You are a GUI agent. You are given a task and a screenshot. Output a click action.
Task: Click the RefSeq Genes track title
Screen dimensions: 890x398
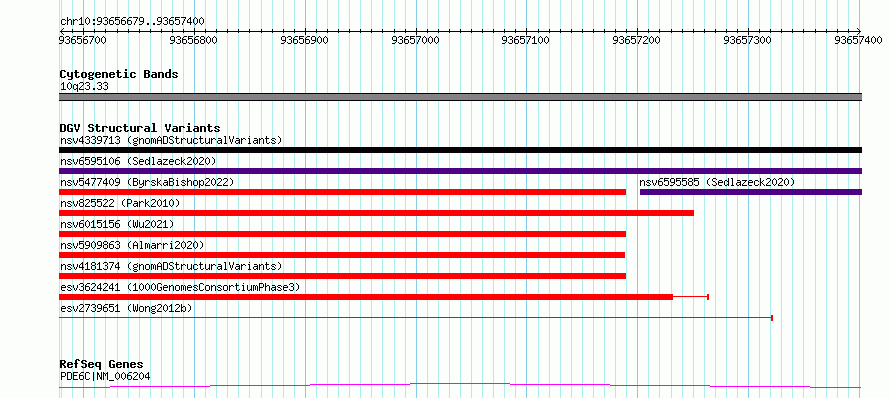click(x=101, y=365)
